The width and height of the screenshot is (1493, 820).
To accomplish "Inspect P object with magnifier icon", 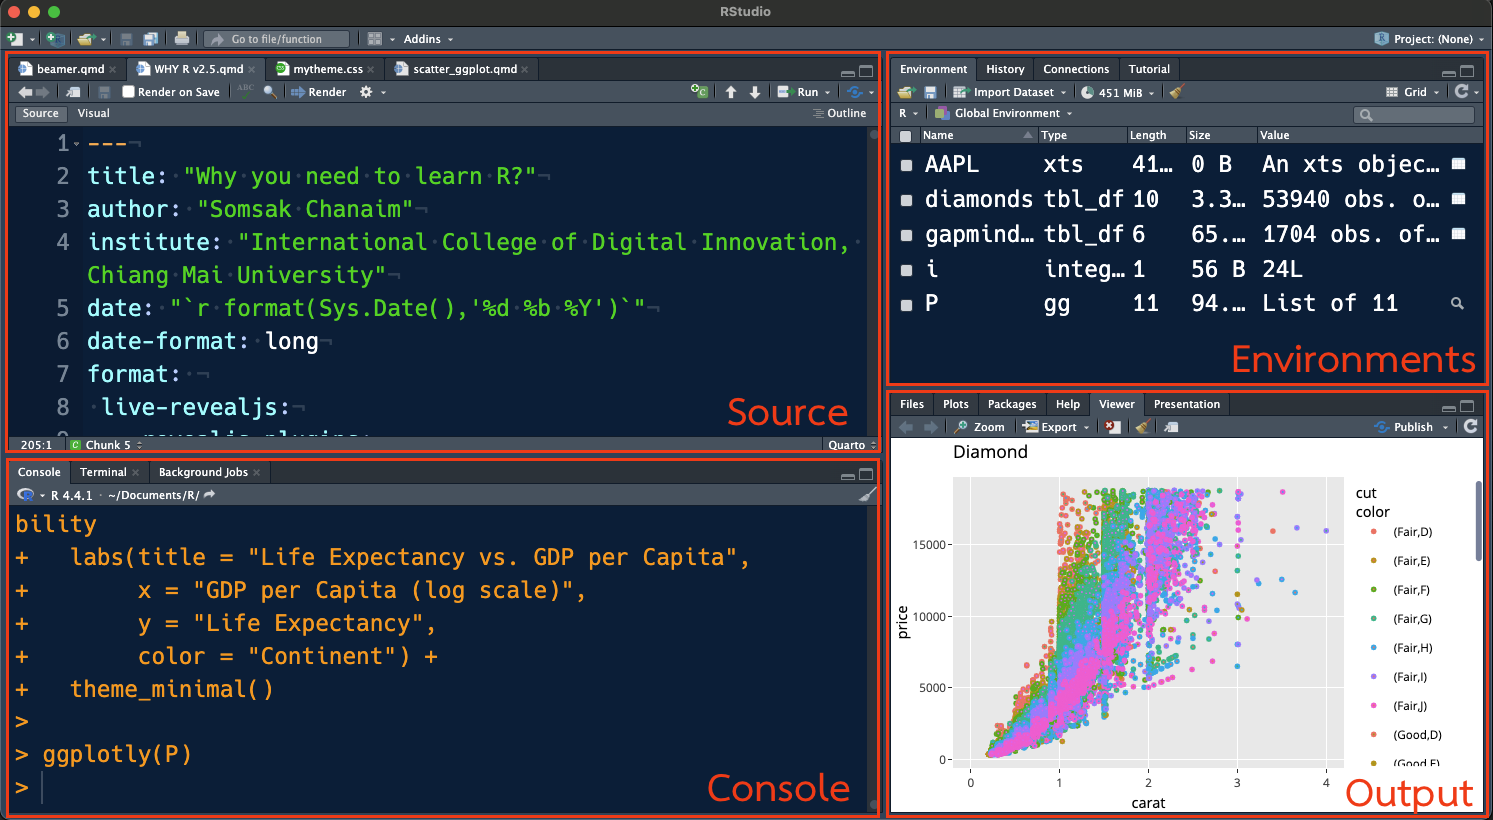I will pyautogui.click(x=1457, y=303).
